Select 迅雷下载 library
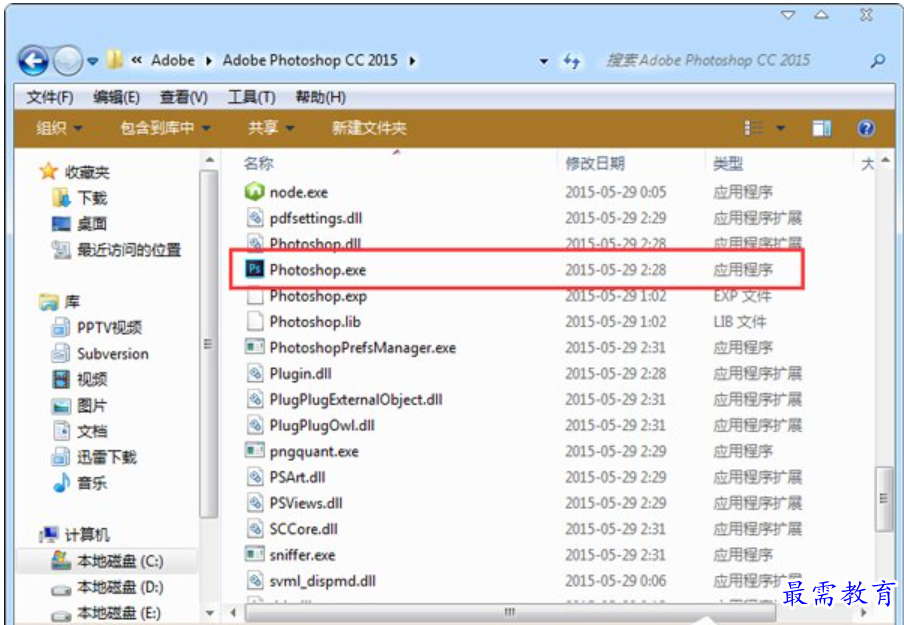This screenshot has height=625, width=904. click(x=107, y=457)
